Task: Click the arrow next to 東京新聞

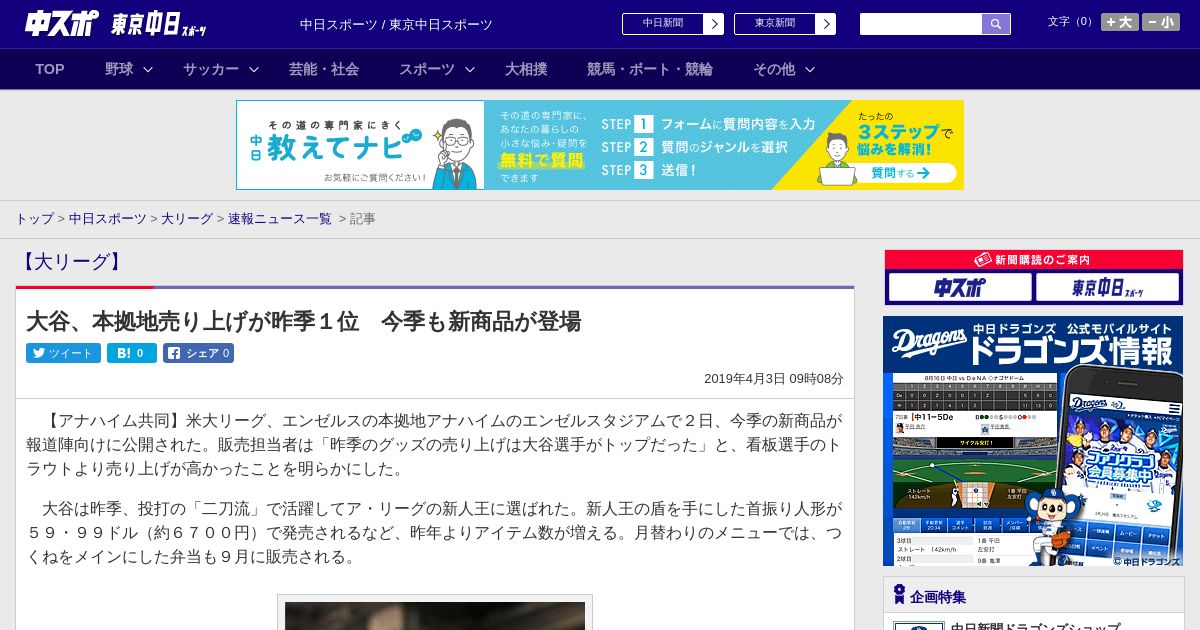Action: click(x=826, y=24)
